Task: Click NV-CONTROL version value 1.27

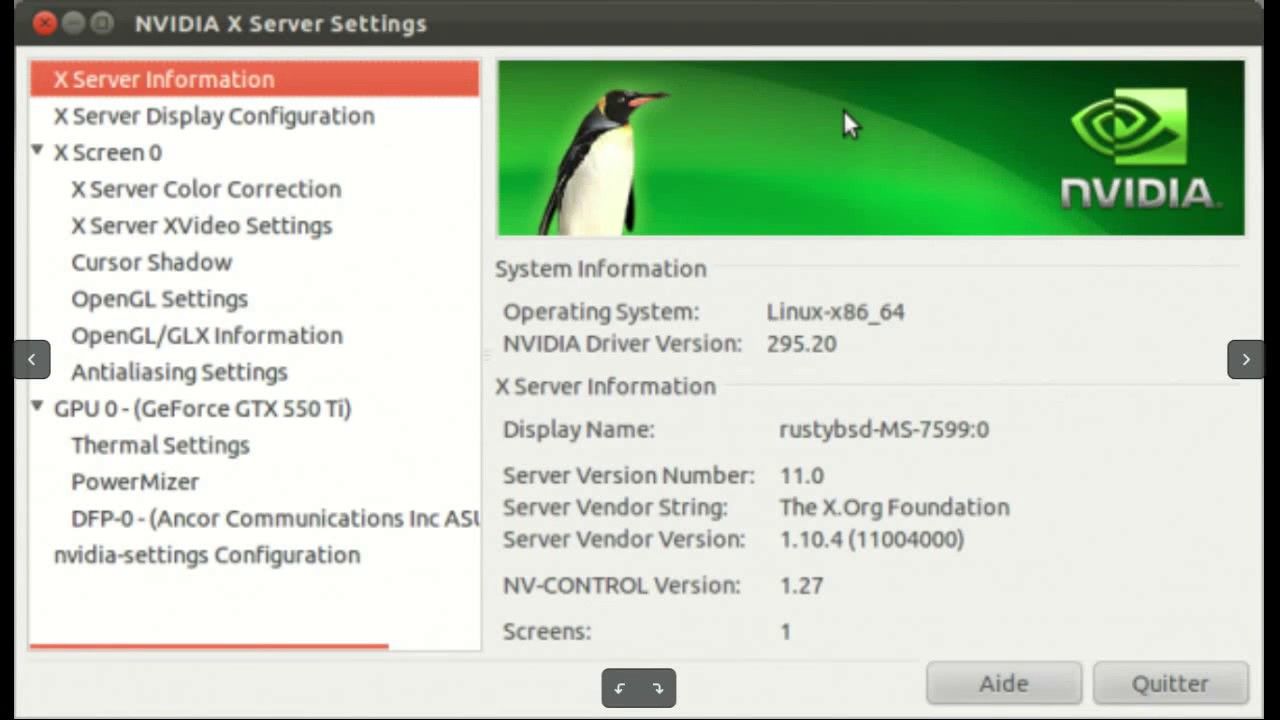Action: pos(802,586)
